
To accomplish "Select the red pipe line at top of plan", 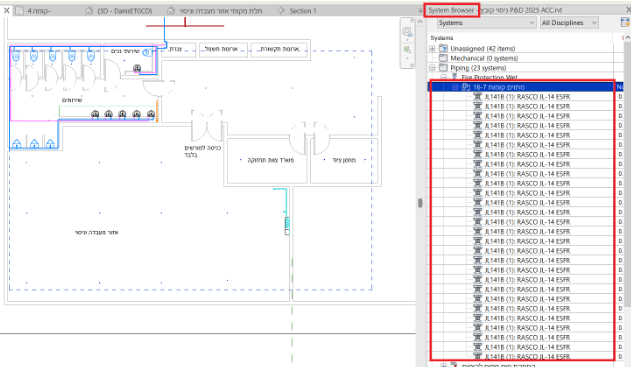I will (185, 25).
